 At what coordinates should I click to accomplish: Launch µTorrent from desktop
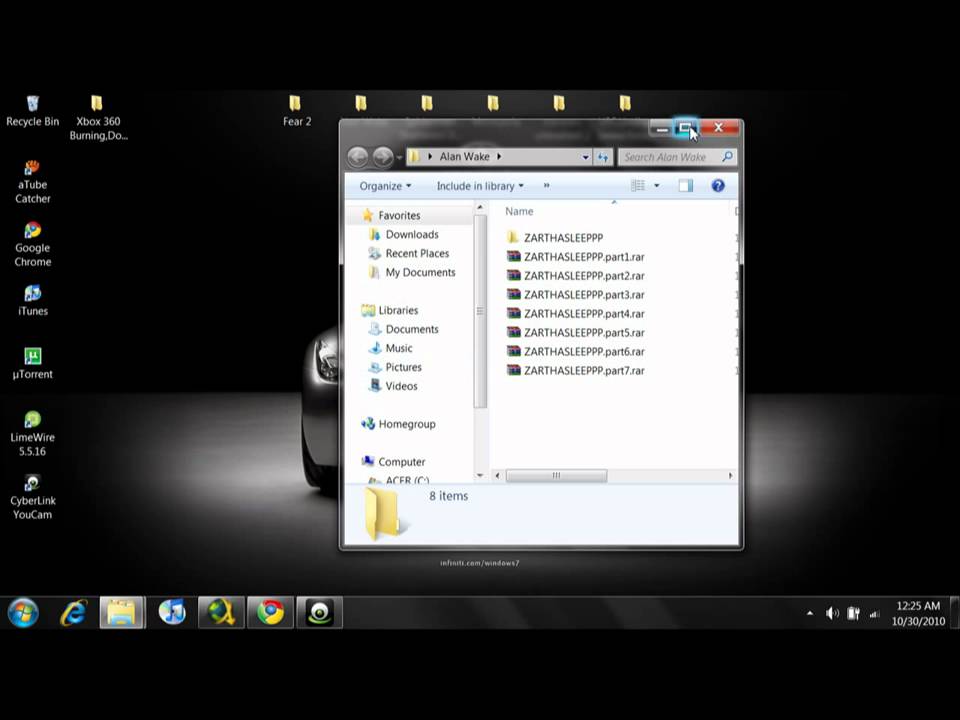[x=32, y=364]
